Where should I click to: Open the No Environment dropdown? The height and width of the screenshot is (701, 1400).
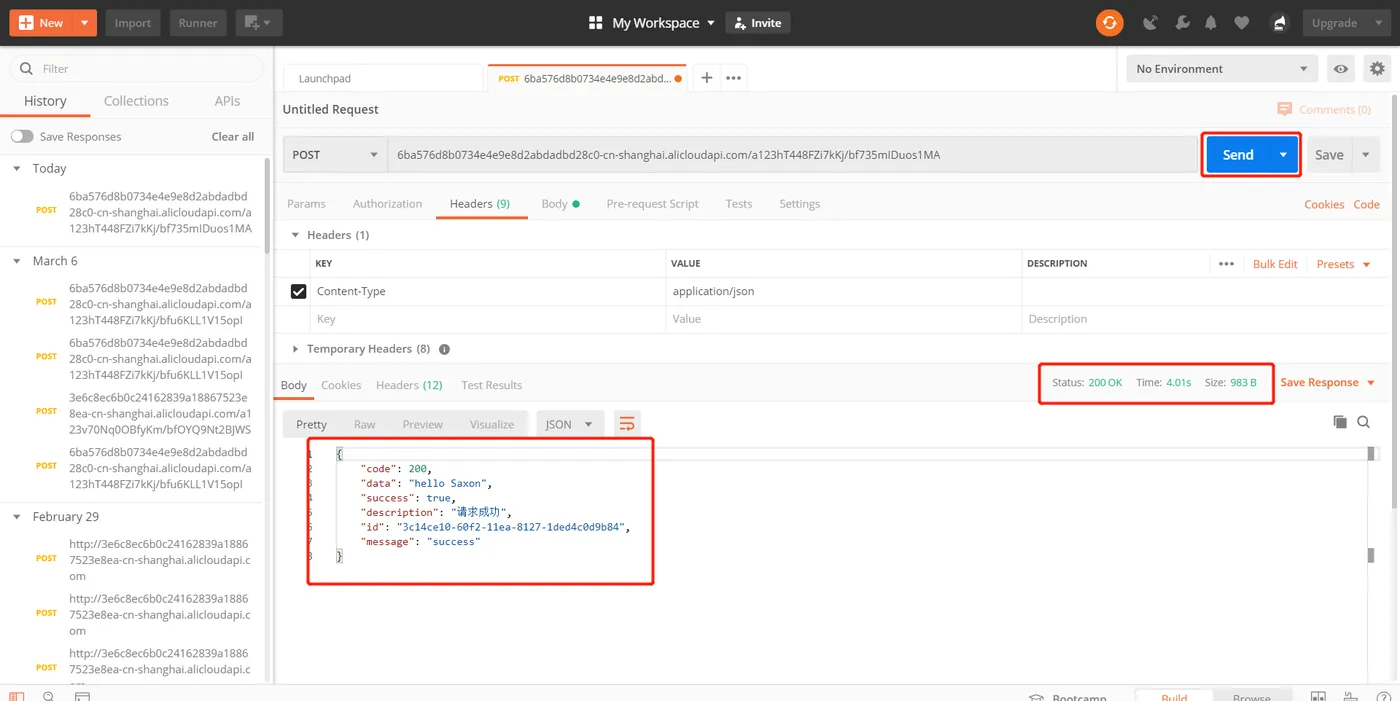point(1221,69)
